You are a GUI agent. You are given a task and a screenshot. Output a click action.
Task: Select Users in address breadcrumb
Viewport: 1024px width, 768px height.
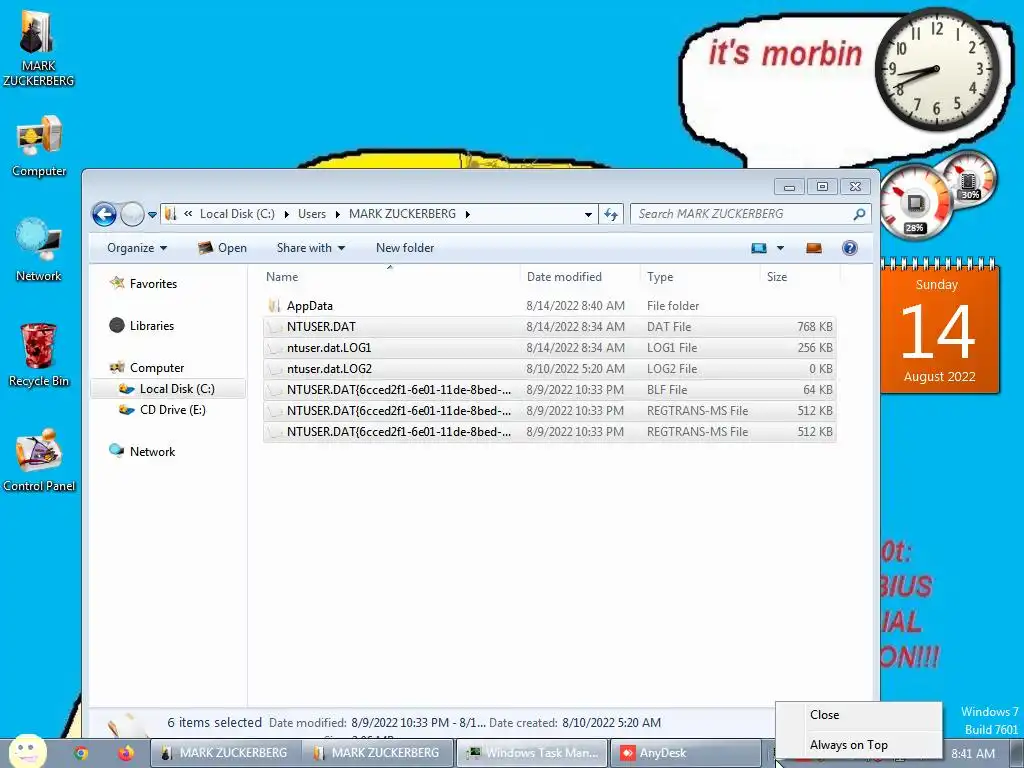(312, 214)
